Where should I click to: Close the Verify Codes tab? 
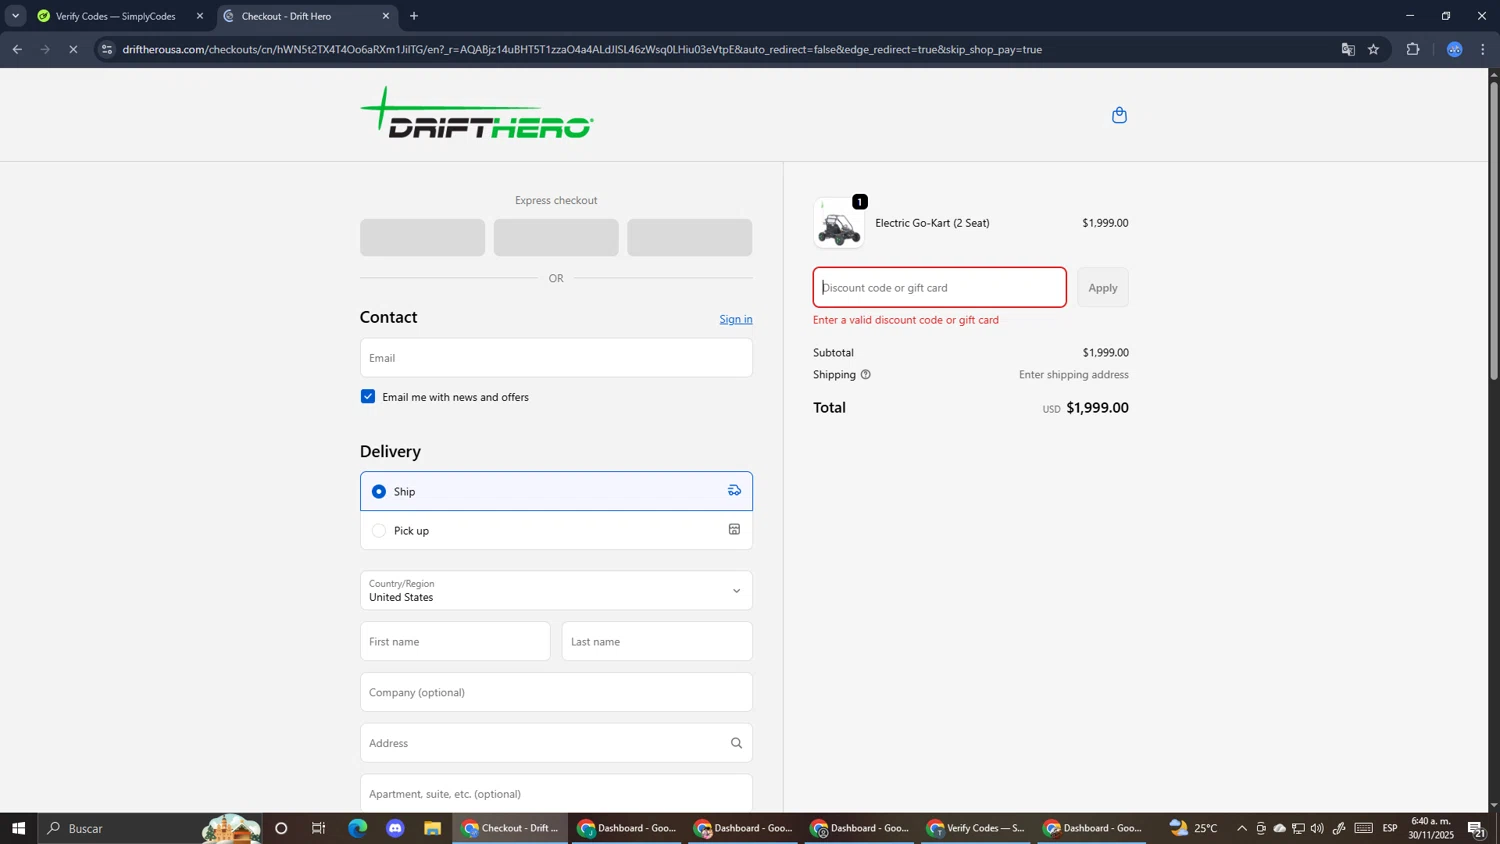pyautogui.click(x=200, y=16)
